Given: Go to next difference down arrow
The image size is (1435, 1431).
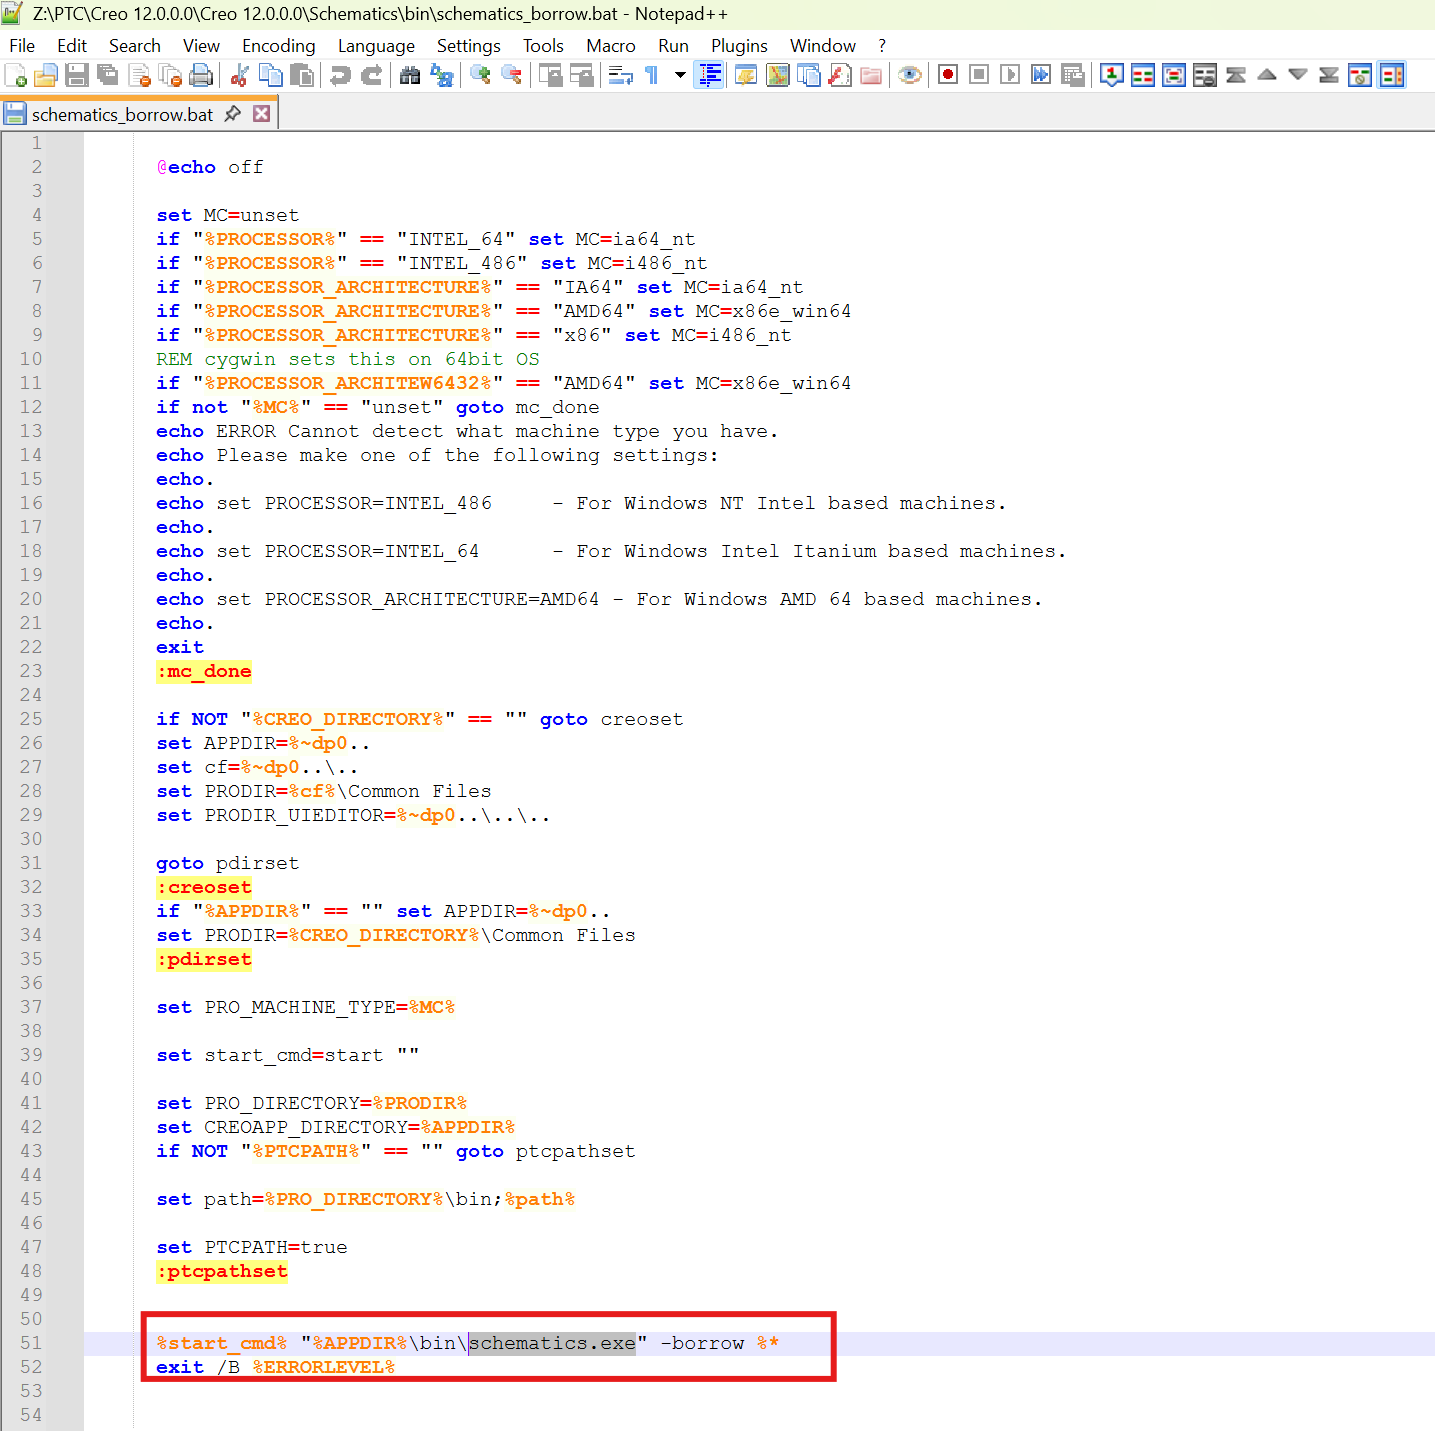Looking at the screenshot, I should 1297,75.
